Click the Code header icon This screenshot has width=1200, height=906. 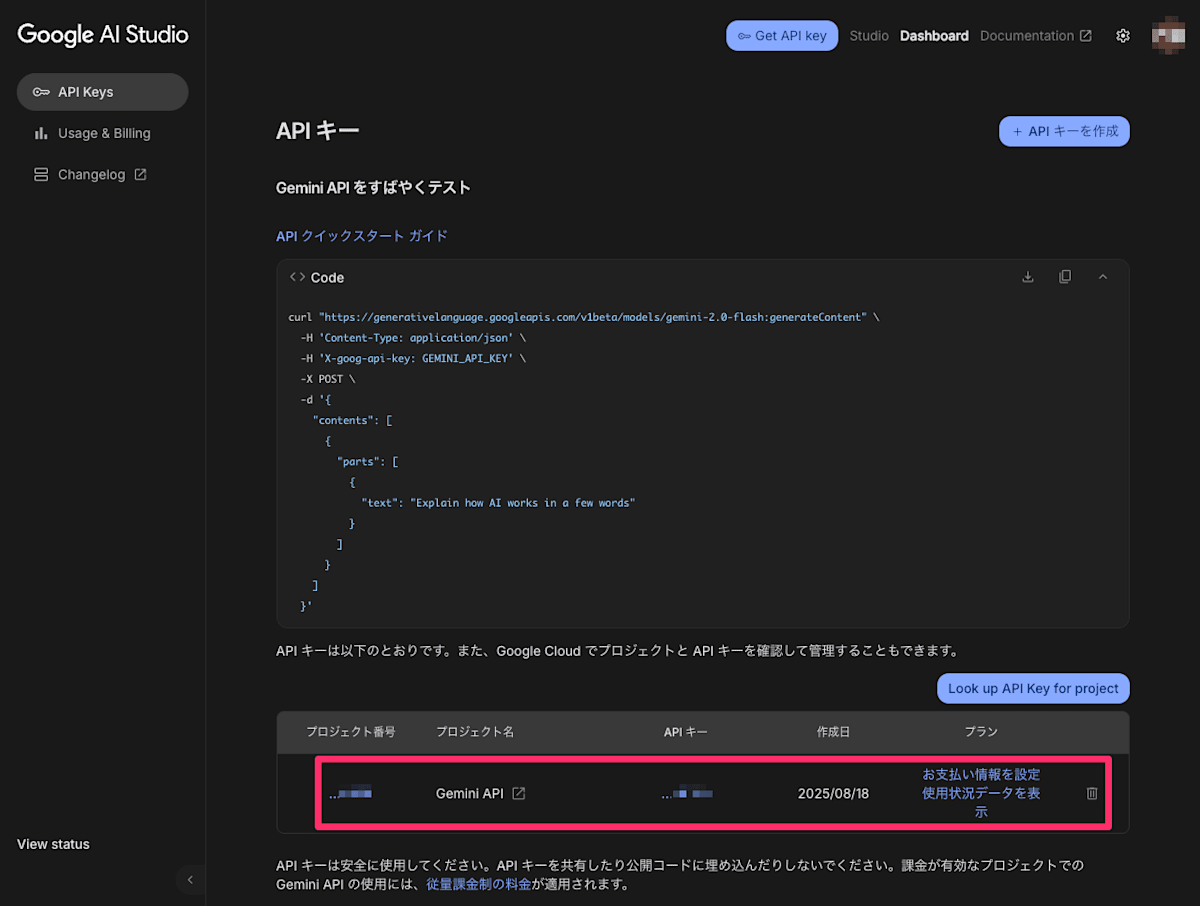(297, 277)
